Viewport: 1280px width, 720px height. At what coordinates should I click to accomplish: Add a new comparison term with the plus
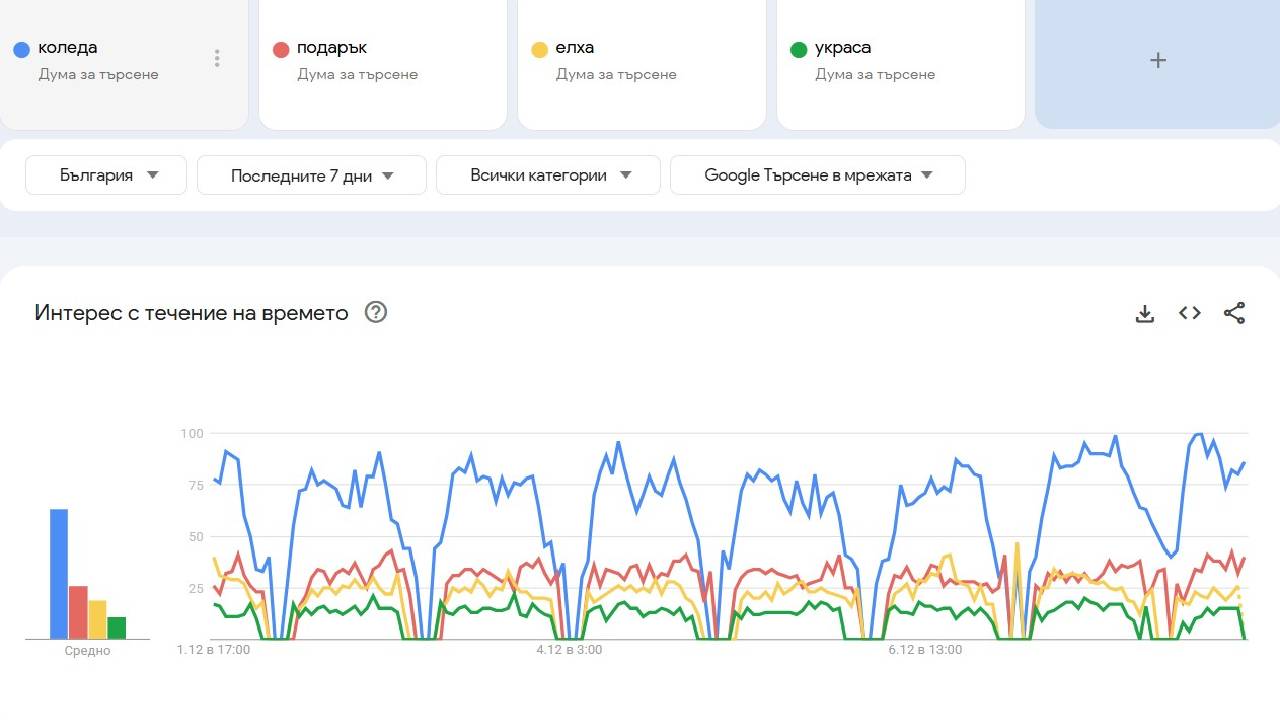(x=1157, y=60)
